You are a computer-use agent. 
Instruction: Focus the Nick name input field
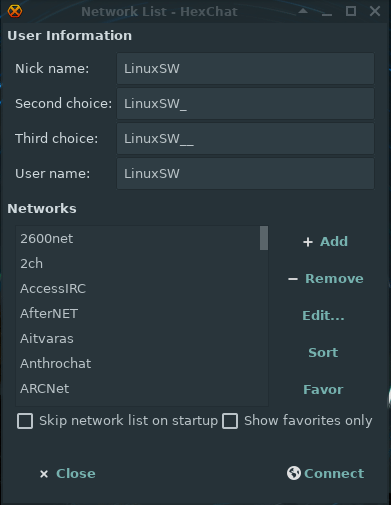click(x=245, y=69)
